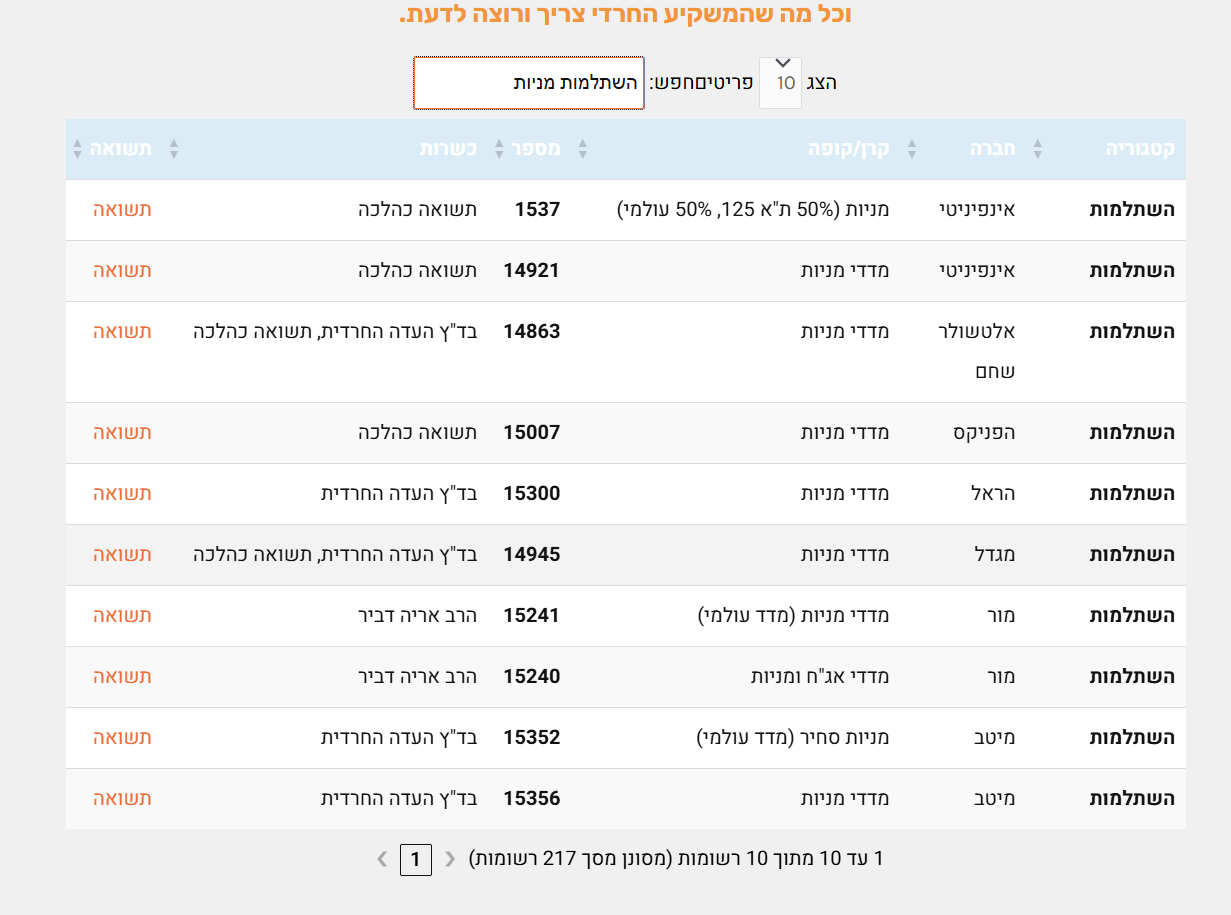Open תשואה for מור fund 15241
1231x915 pixels.
[121, 616]
